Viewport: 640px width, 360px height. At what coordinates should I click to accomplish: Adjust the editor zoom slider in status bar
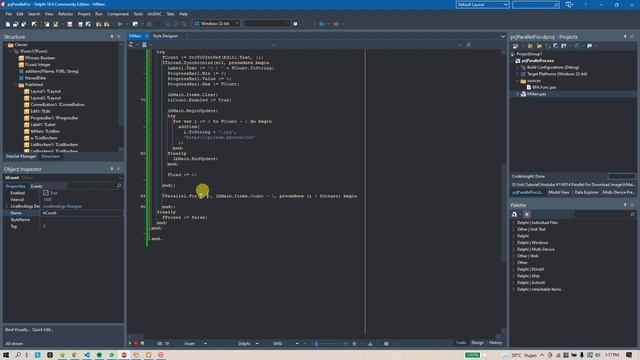coord(316,344)
